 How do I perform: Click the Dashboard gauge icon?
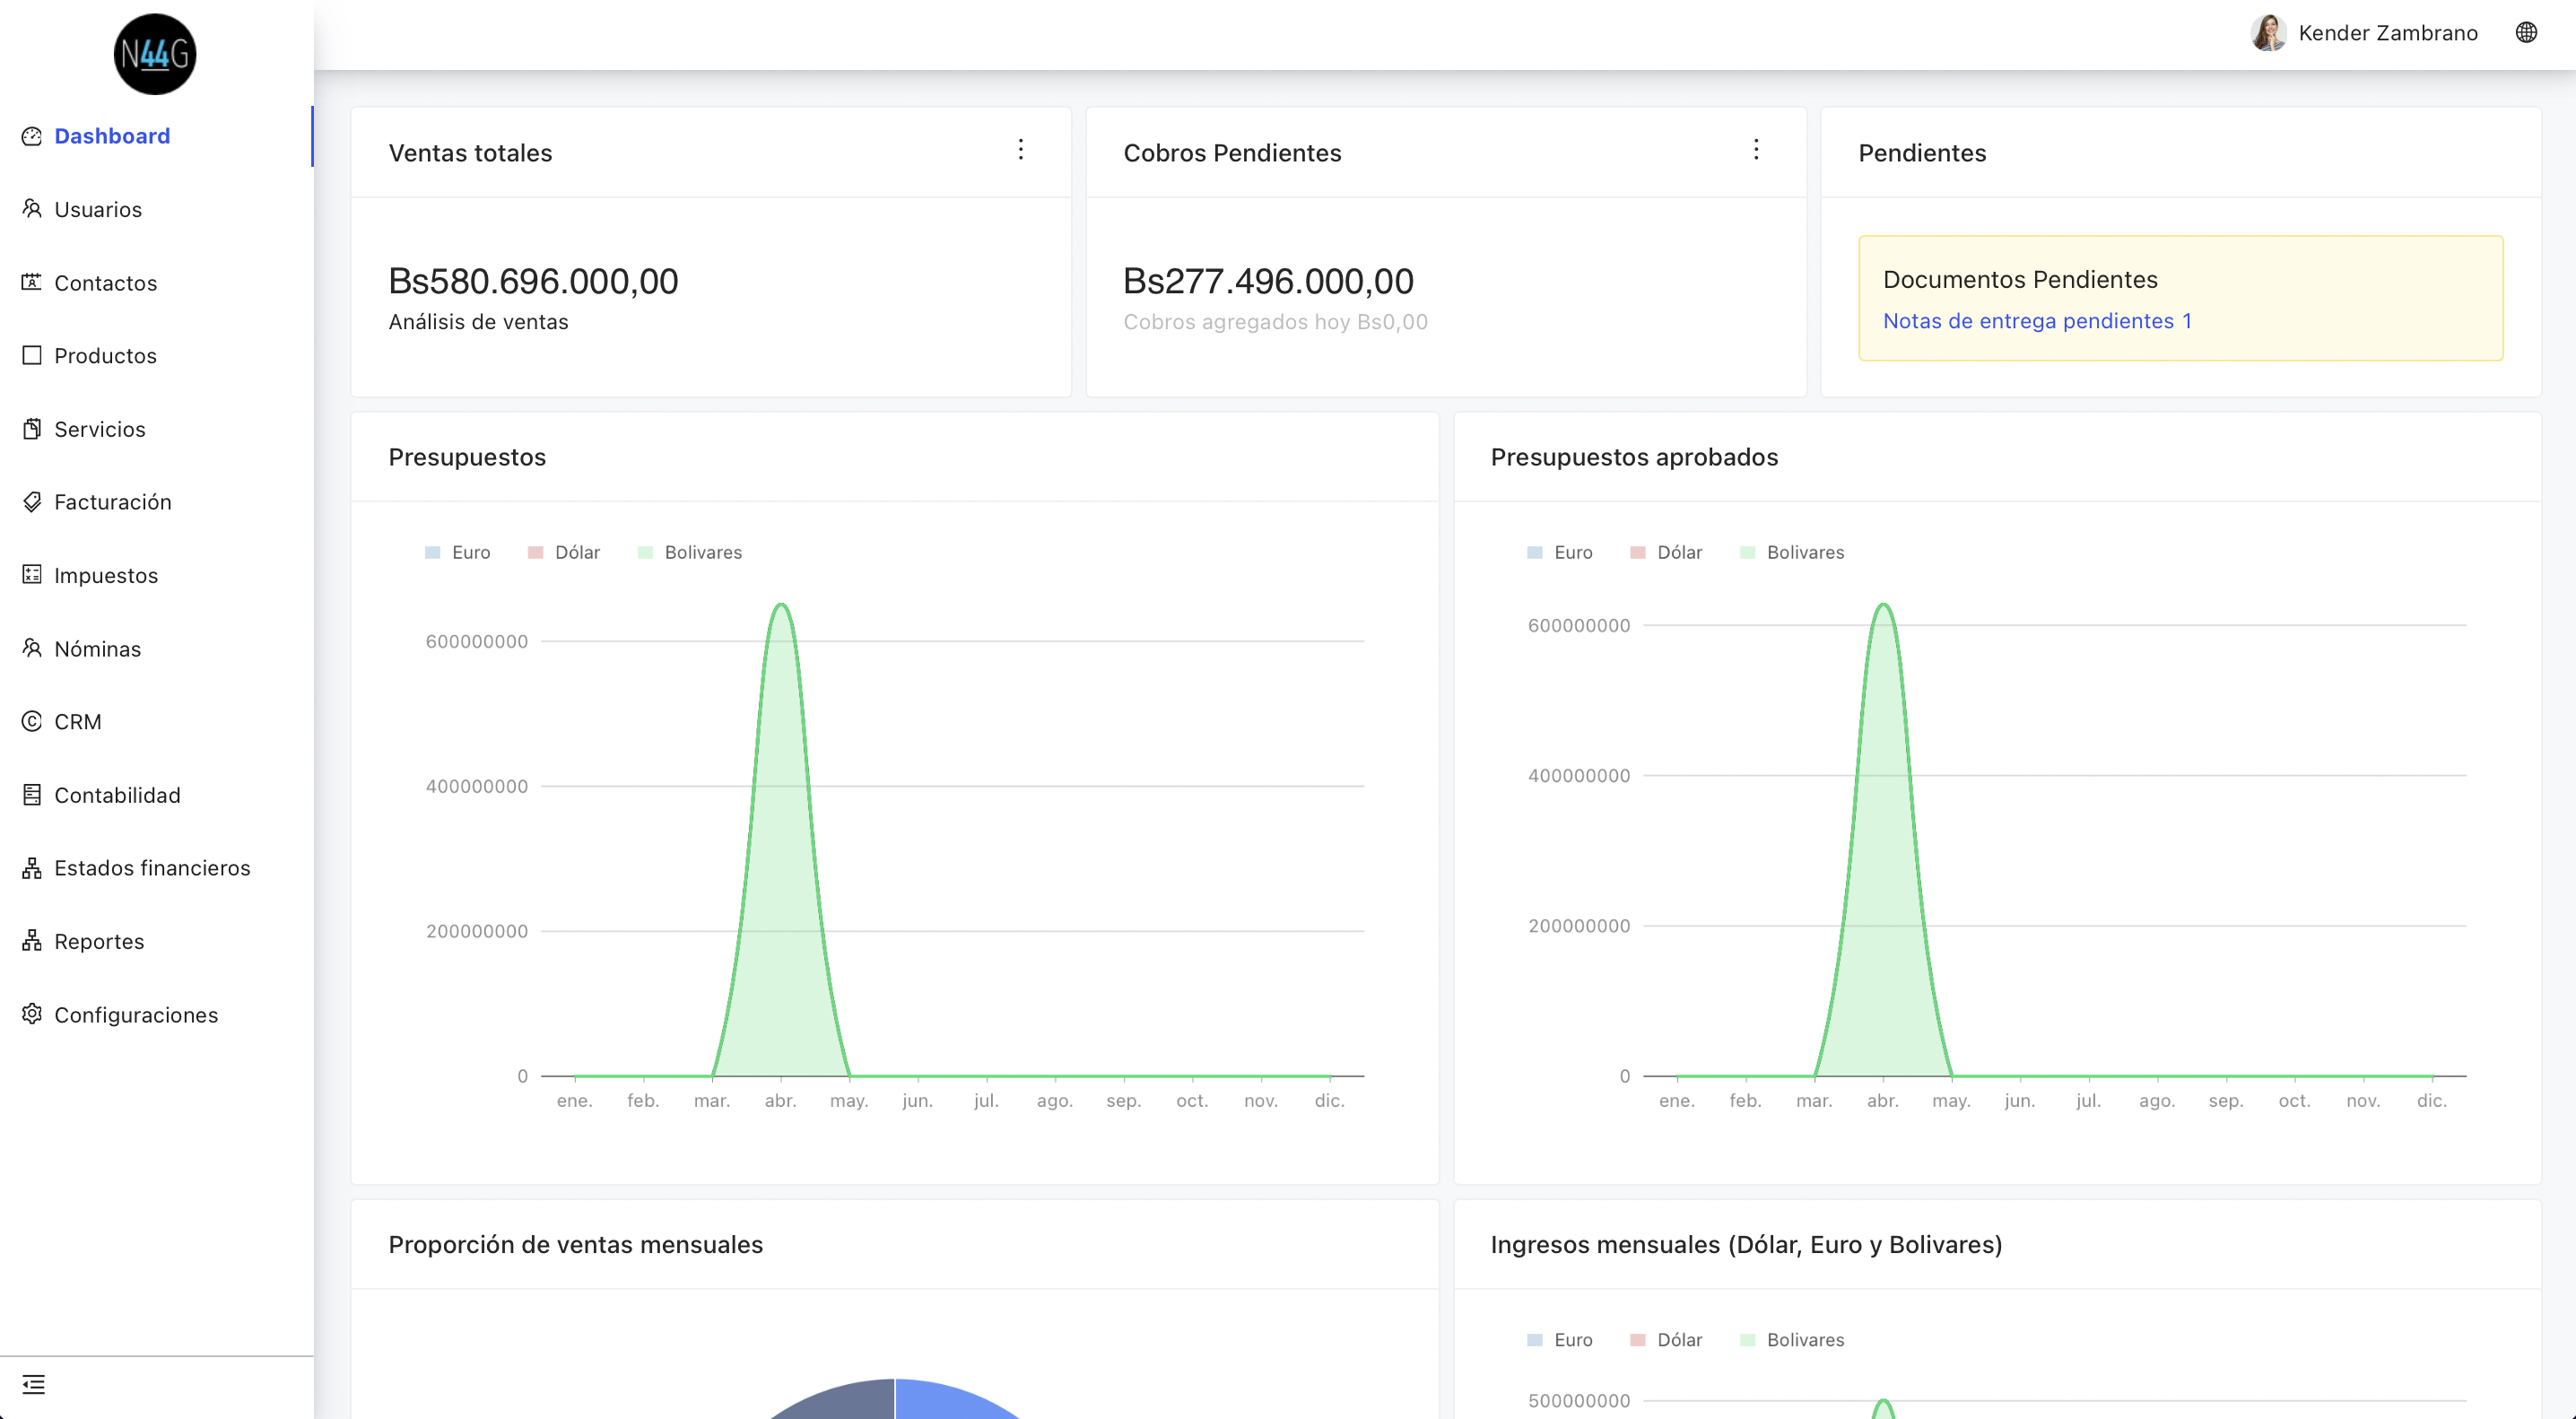tap(32, 136)
